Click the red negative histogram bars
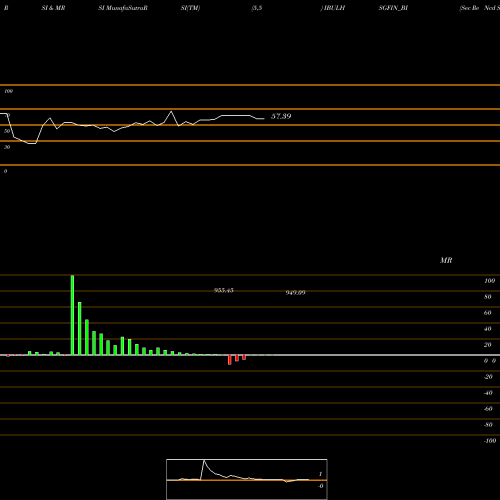The width and height of the screenshot is (500, 500). pyautogui.click(x=237, y=359)
